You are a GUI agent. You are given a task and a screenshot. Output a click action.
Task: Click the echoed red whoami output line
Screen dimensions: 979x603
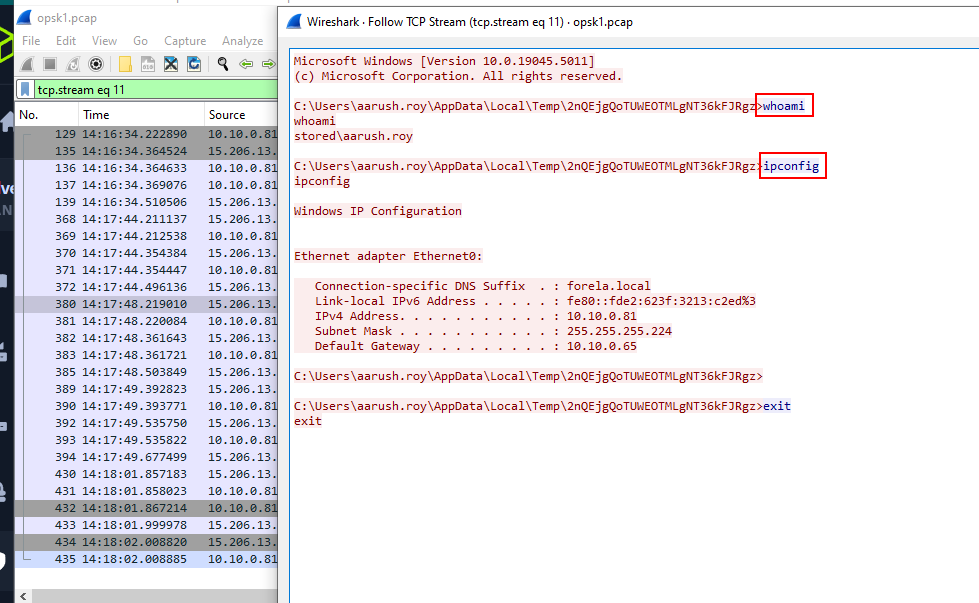click(315, 120)
